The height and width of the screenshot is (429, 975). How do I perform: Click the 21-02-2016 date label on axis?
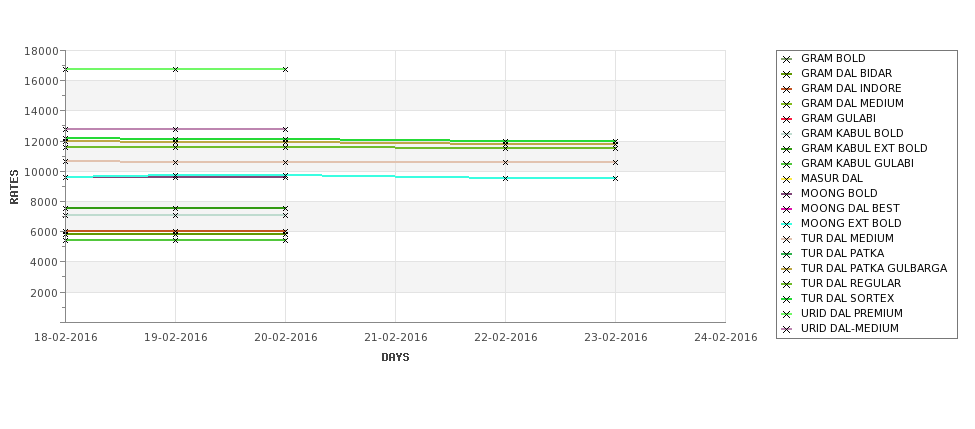pyautogui.click(x=395, y=338)
